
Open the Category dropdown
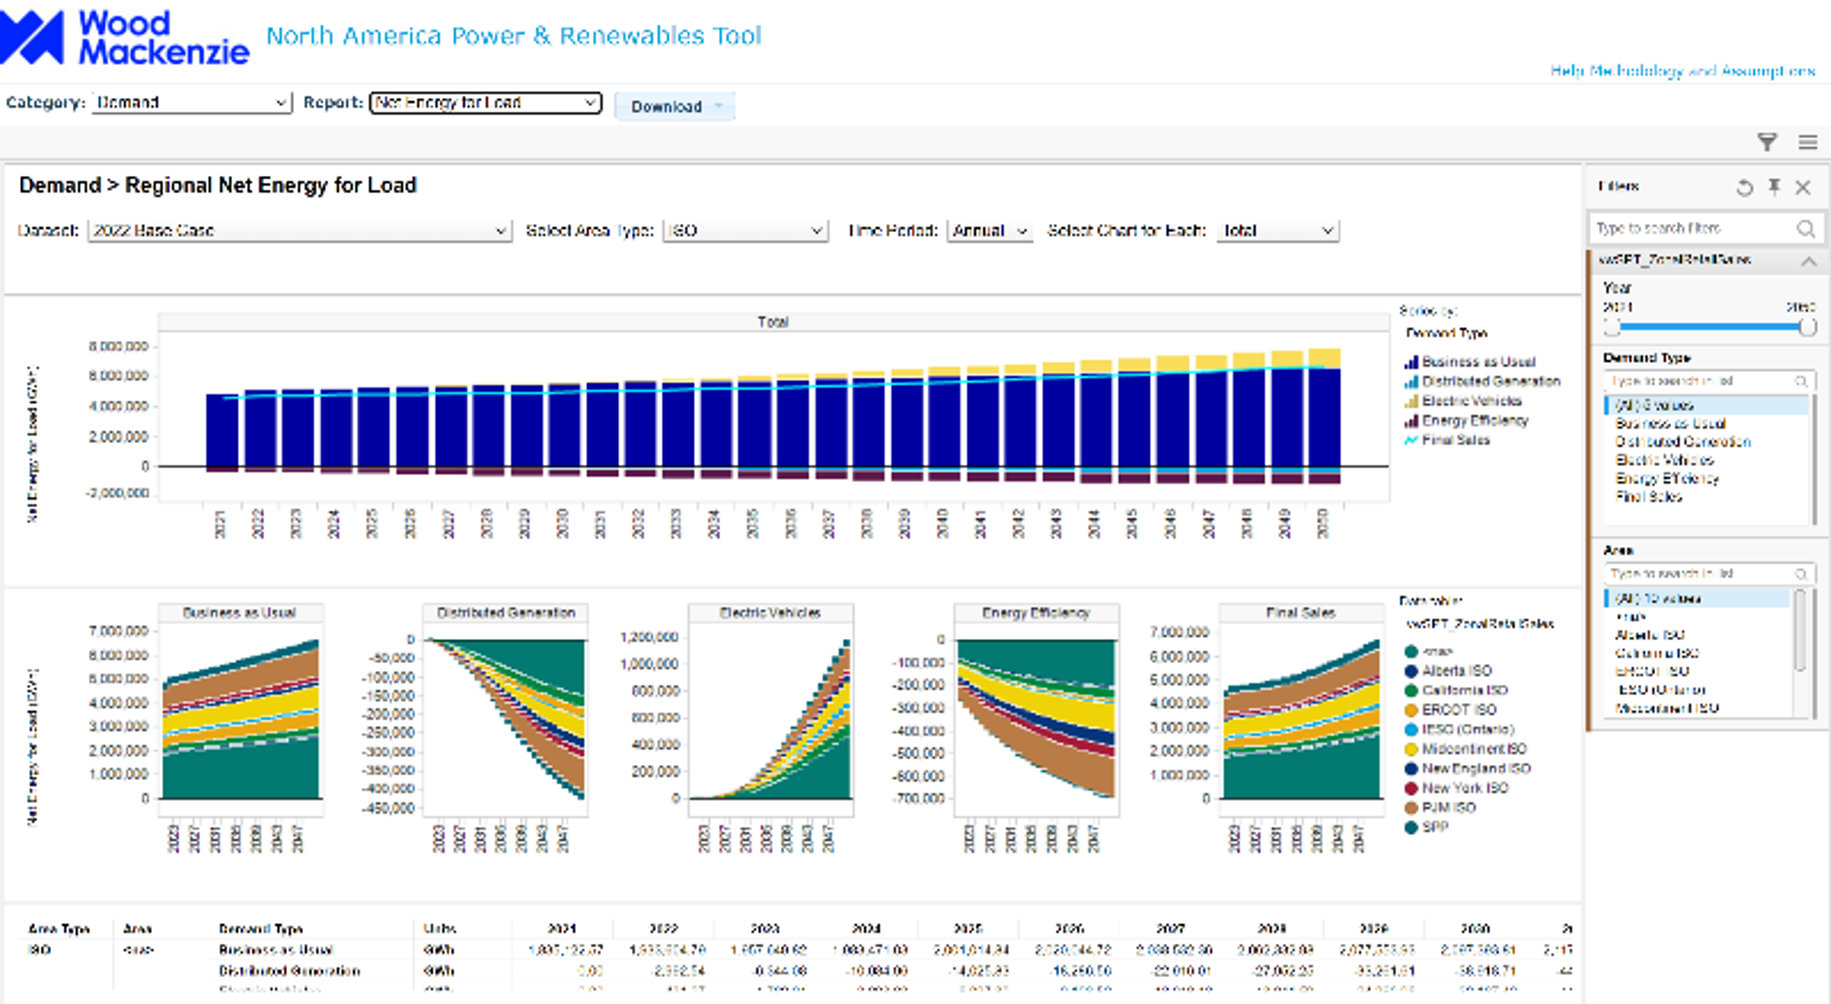click(x=191, y=102)
